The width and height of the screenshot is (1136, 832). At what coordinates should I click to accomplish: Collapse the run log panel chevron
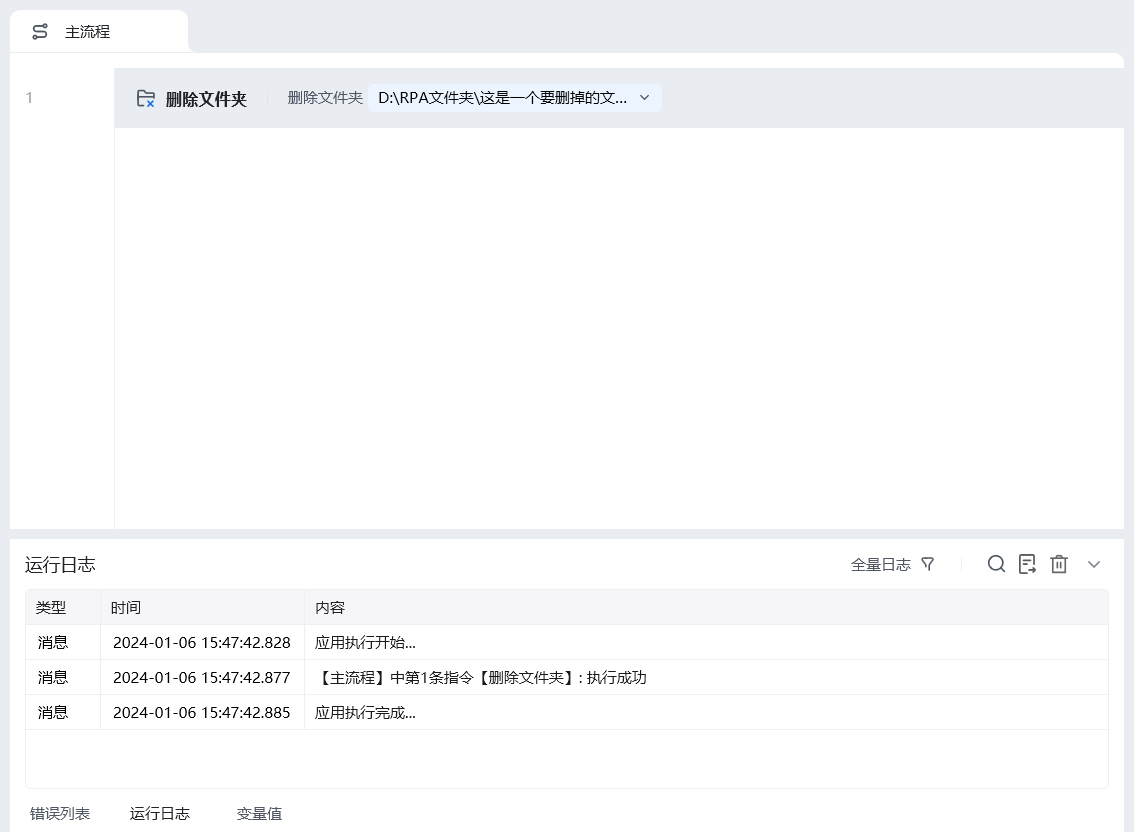pos(1094,565)
